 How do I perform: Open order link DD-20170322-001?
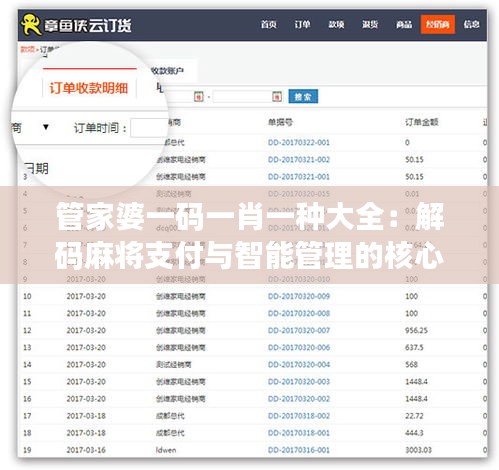tap(299, 142)
